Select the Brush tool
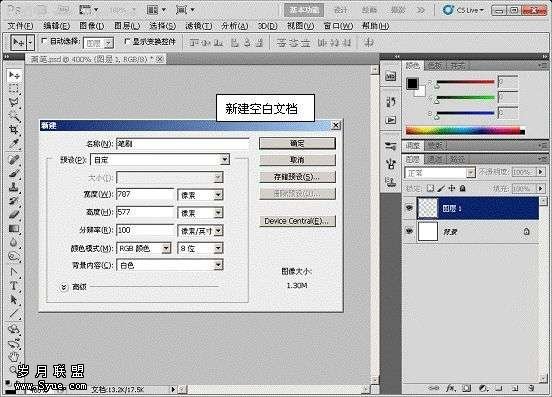Image resolution: width=552 pixels, height=397 pixels. point(14,174)
